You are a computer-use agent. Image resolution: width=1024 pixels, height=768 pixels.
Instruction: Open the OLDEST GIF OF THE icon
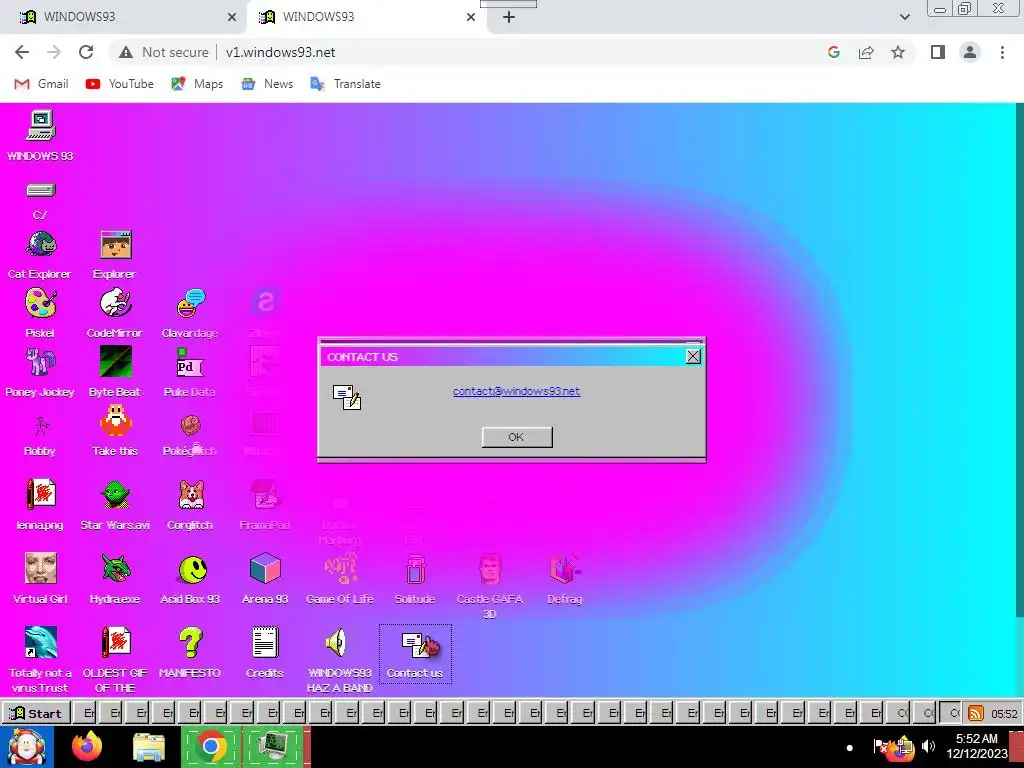(x=115, y=660)
